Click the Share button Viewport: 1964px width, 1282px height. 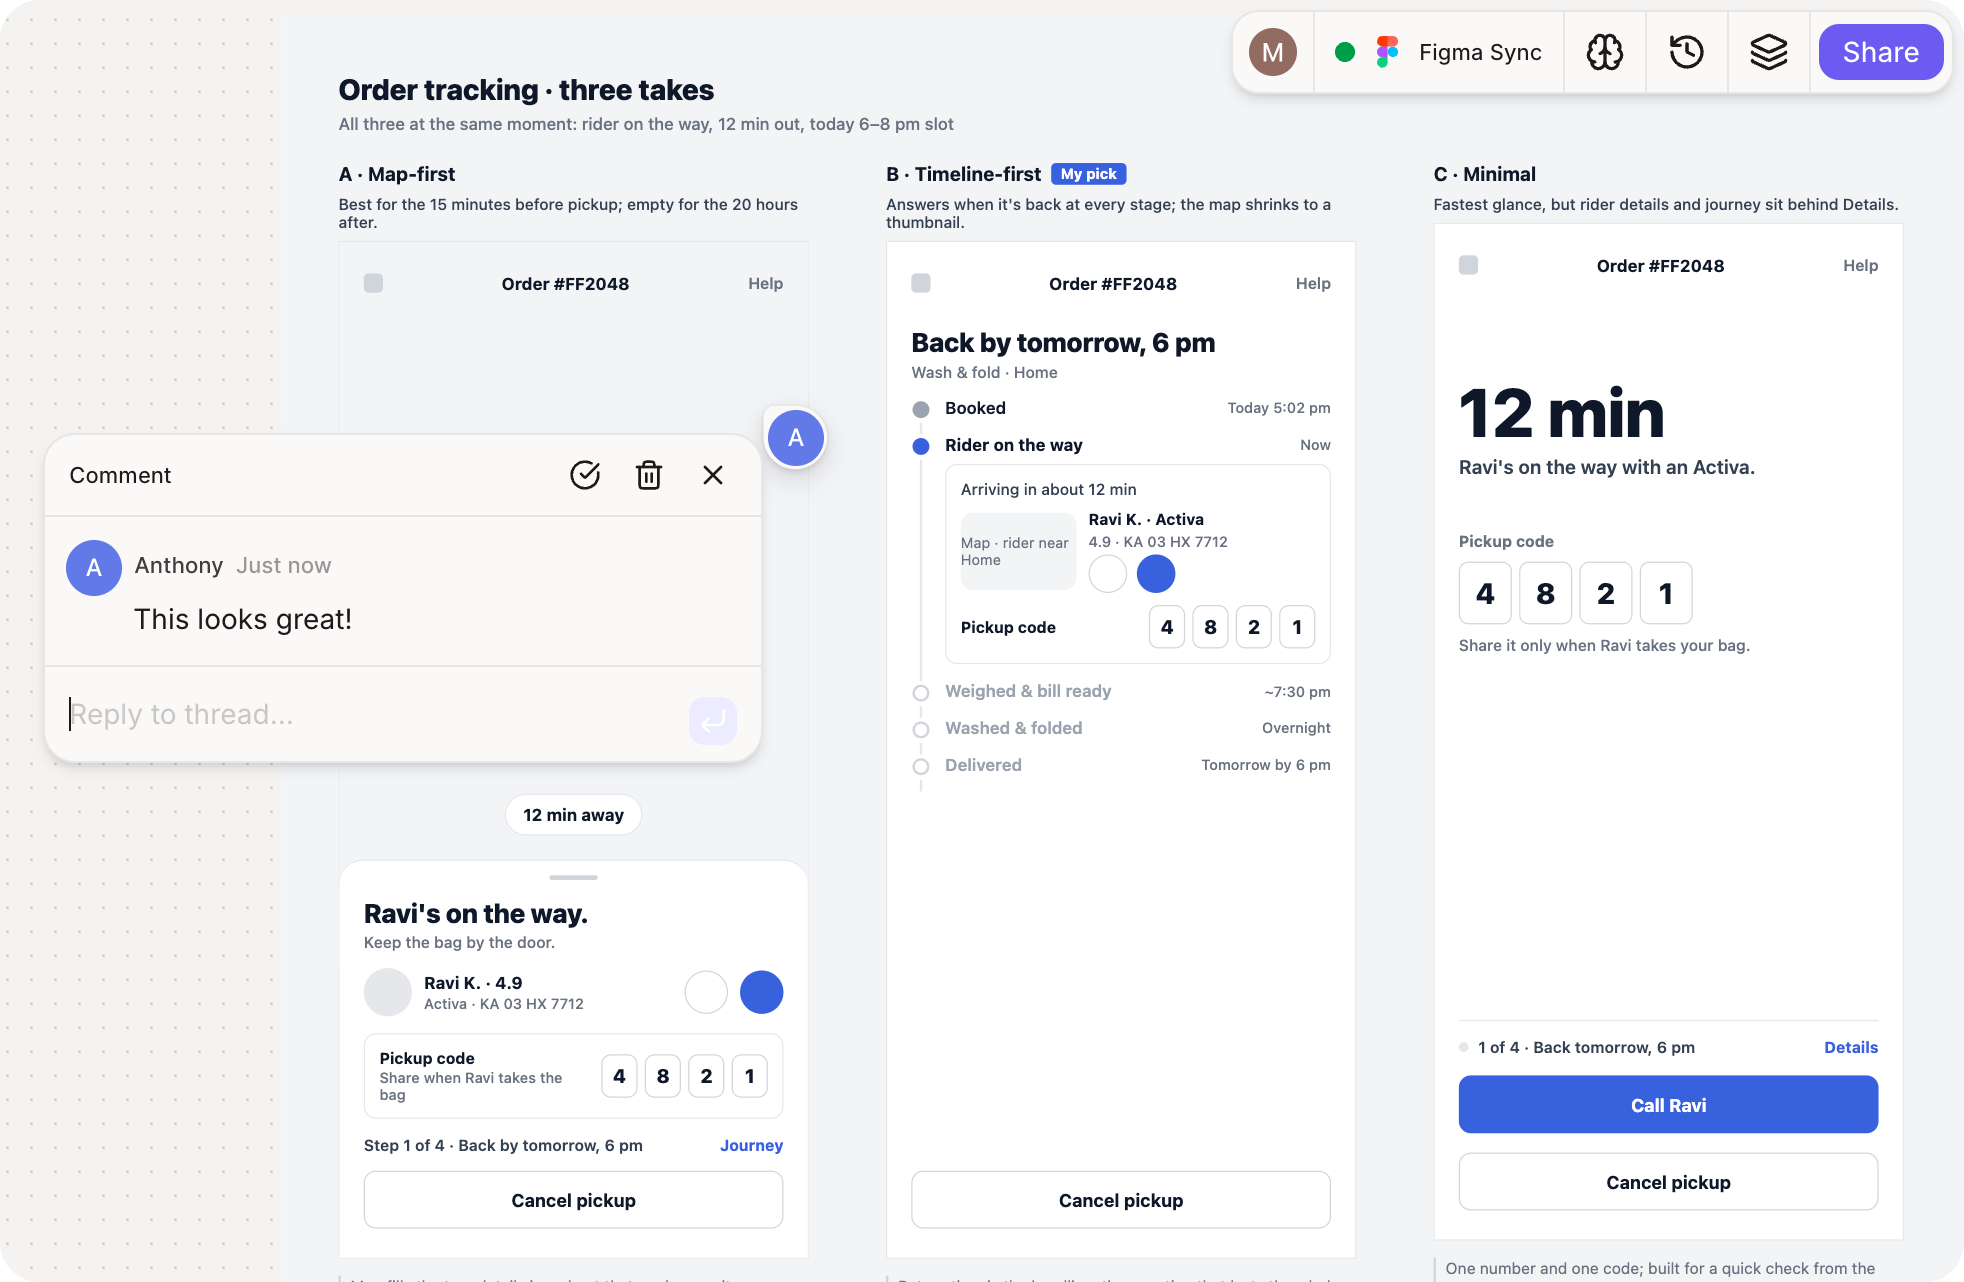tap(1880, 52)
